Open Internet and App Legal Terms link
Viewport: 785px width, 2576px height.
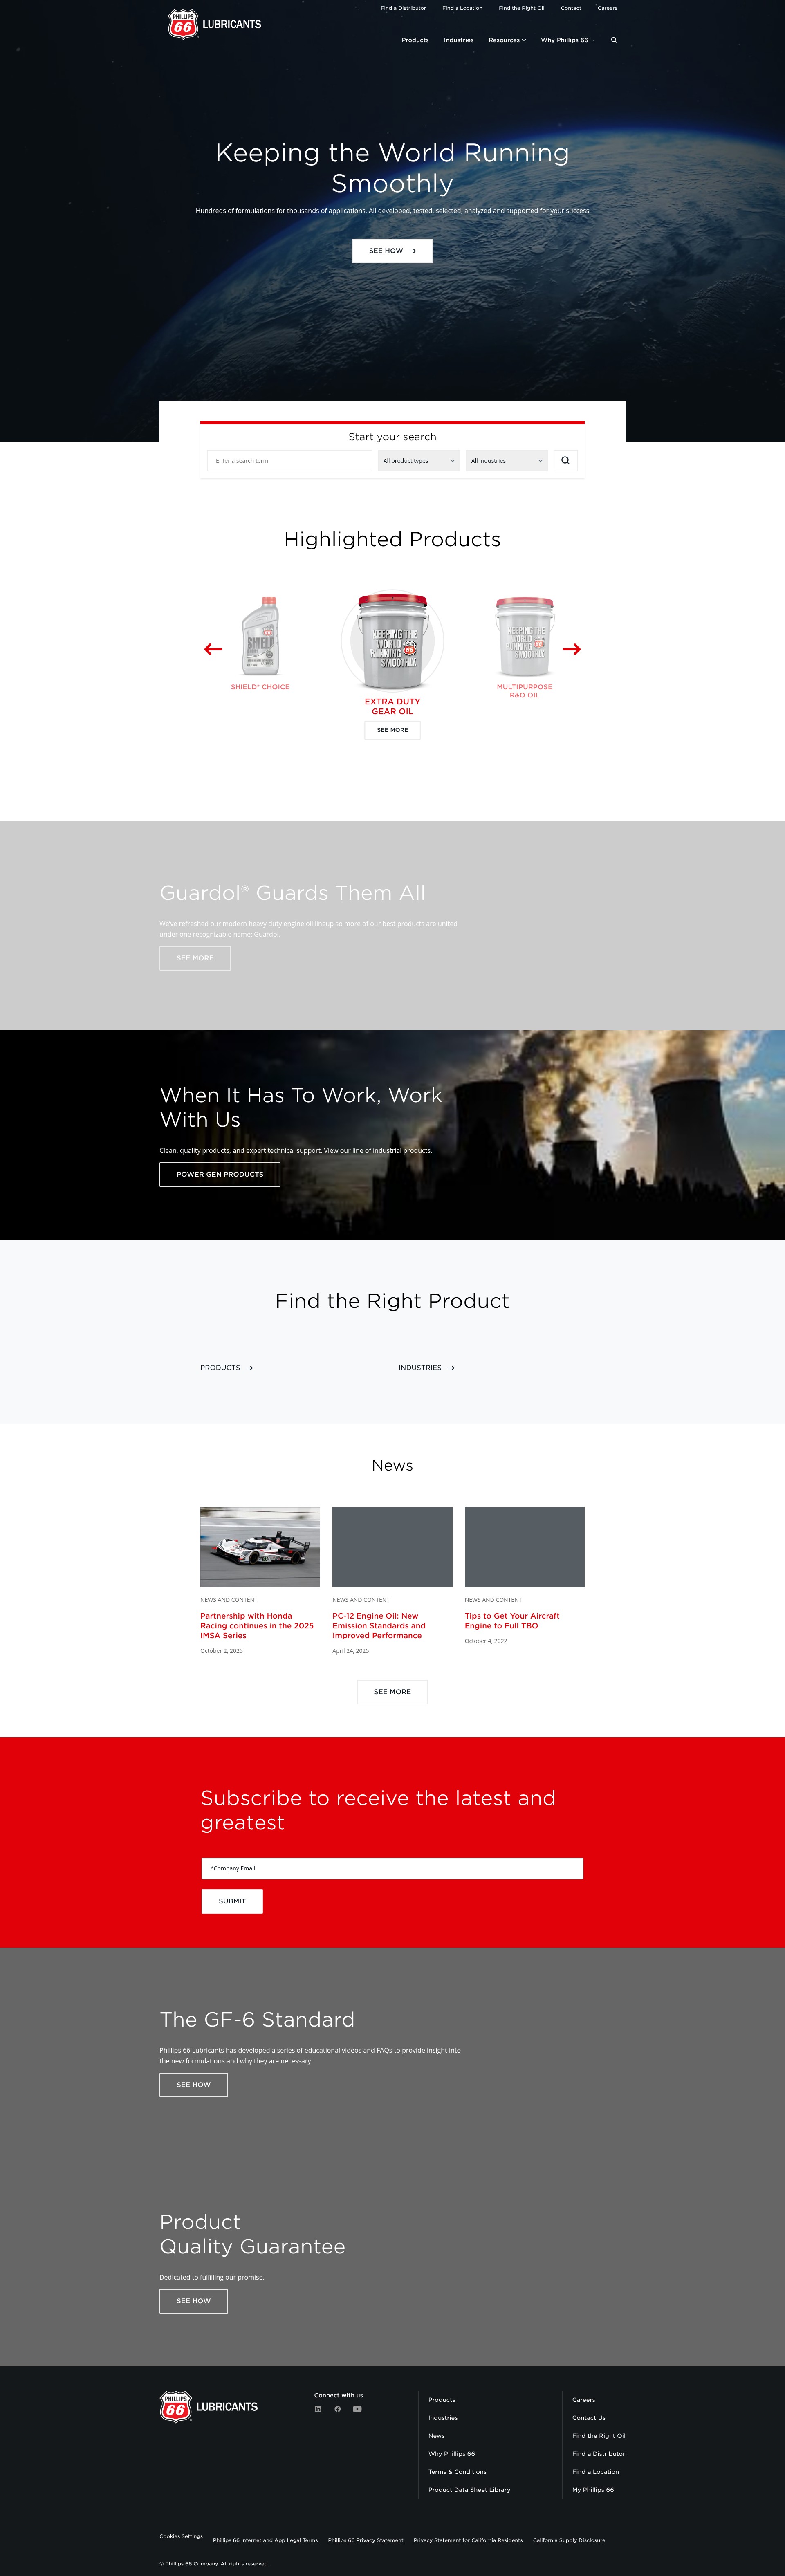click(265, 2540)
